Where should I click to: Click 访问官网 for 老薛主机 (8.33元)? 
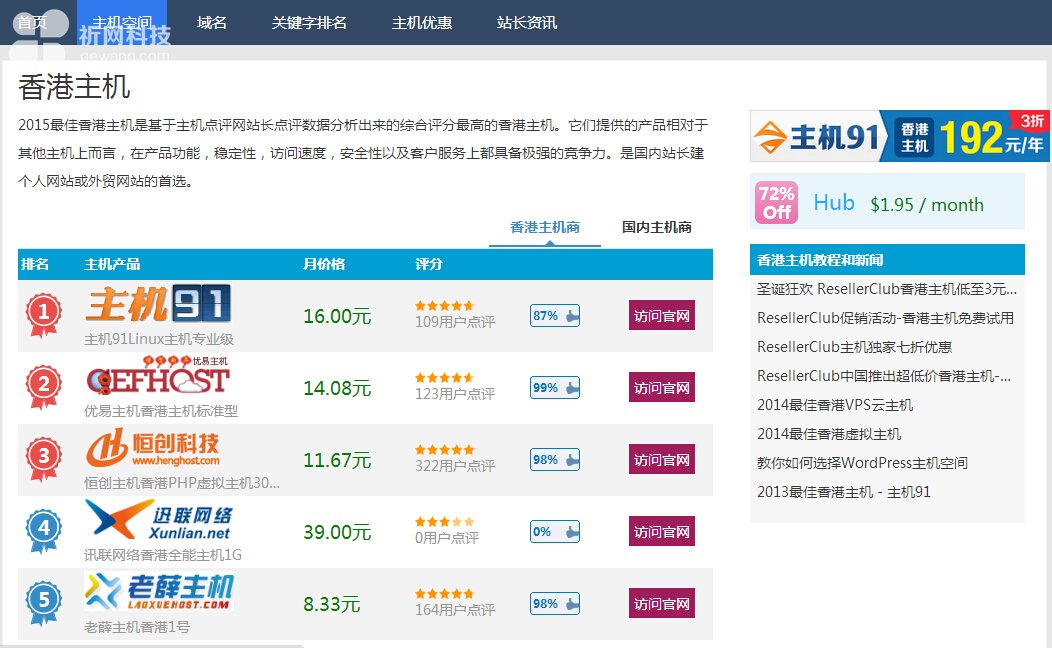point(662,603)
